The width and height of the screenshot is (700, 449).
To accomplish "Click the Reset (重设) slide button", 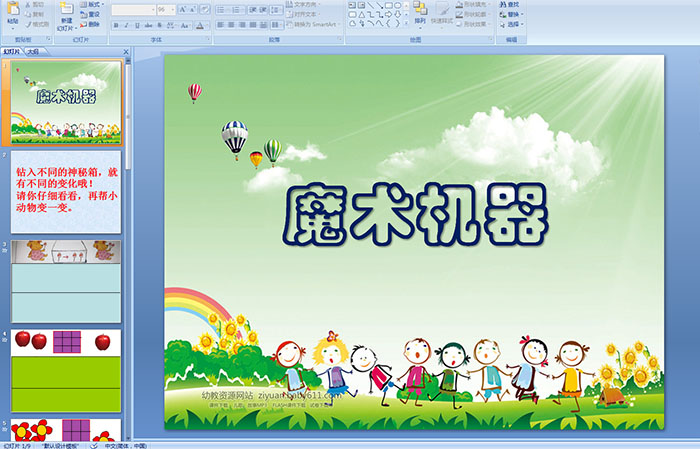I will (x=90, y=14).
